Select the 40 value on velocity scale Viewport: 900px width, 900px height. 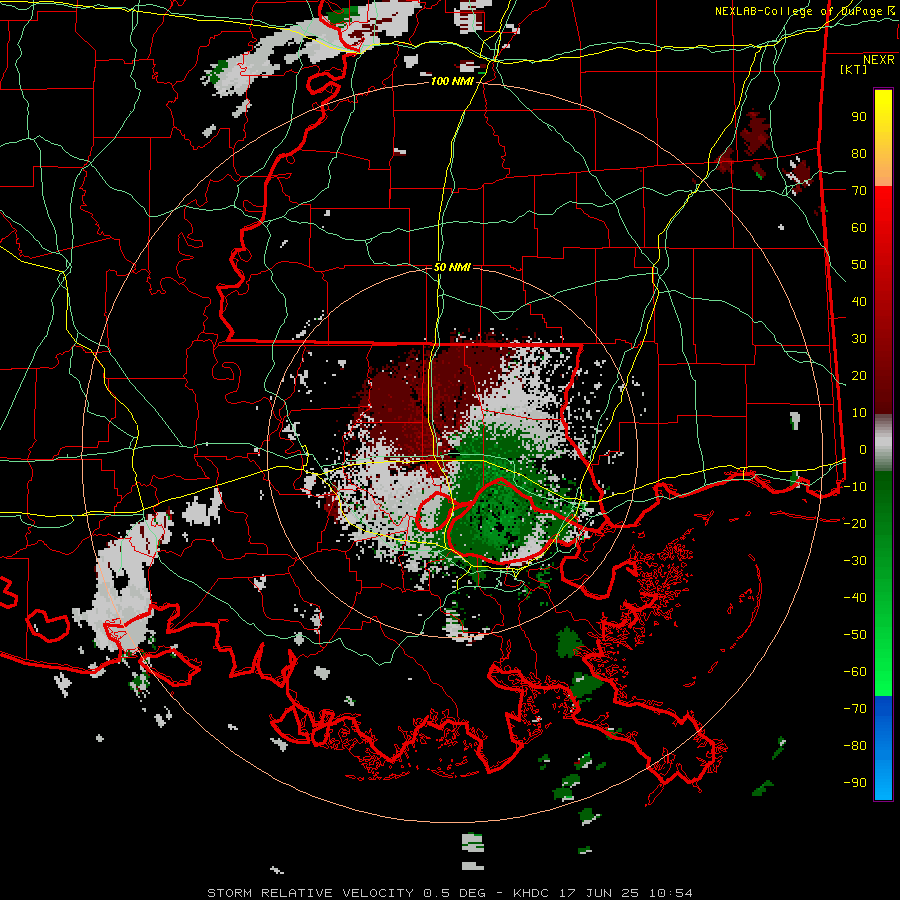click(x=859, y=302)
